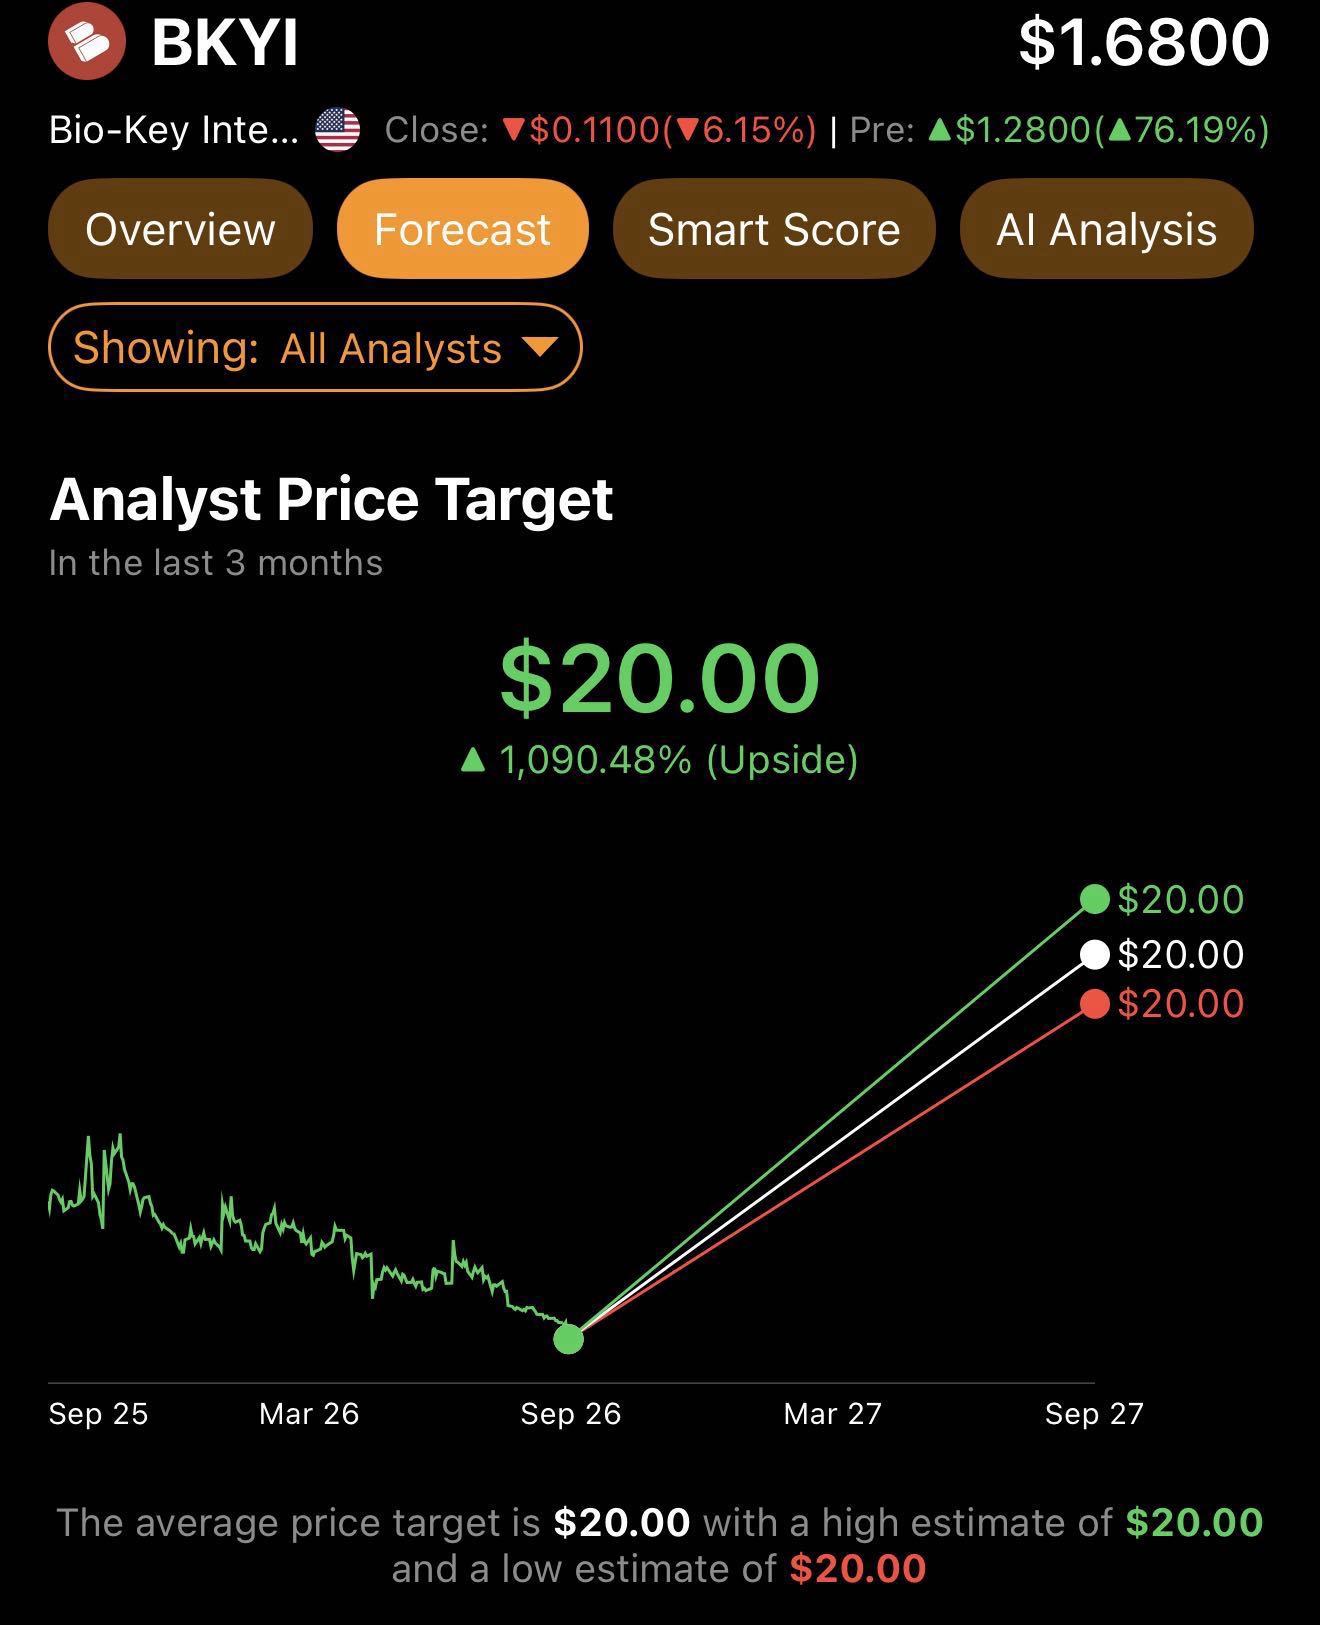Tap the green current price marker dot
The height and width of the screenshot is (1625, 1320).
(x=568, y=1338)
